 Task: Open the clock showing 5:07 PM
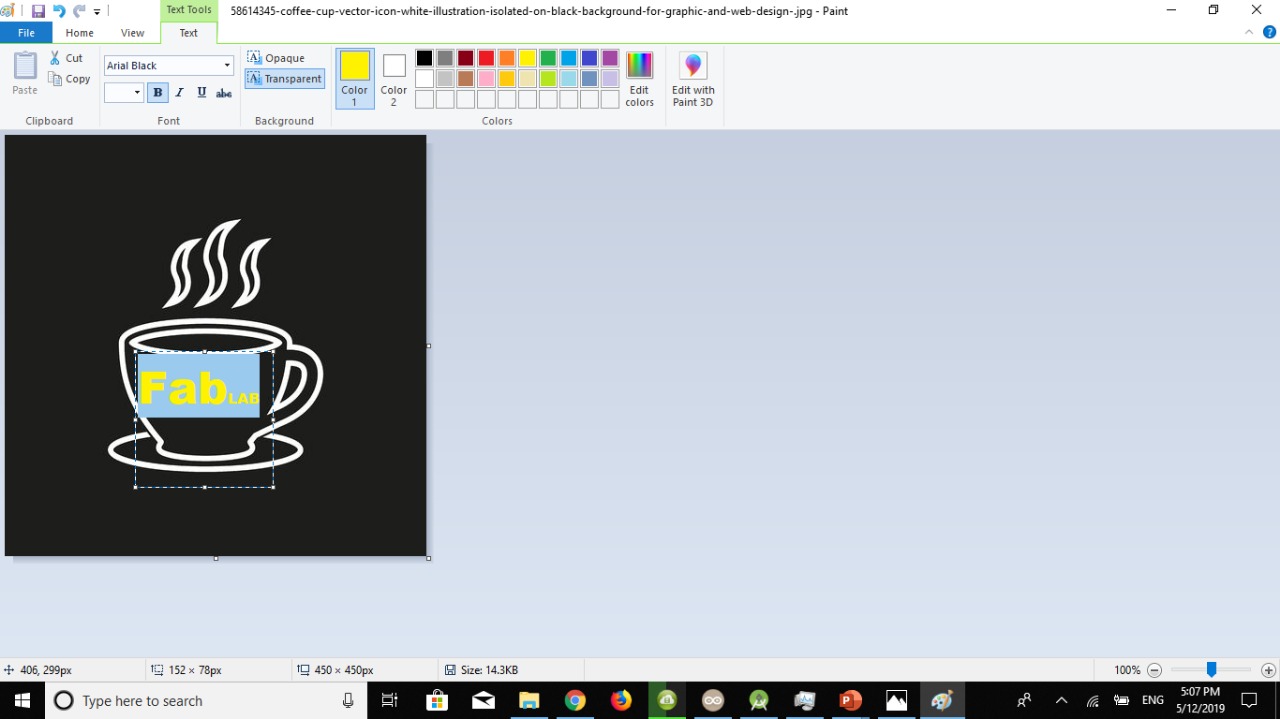1200,700
